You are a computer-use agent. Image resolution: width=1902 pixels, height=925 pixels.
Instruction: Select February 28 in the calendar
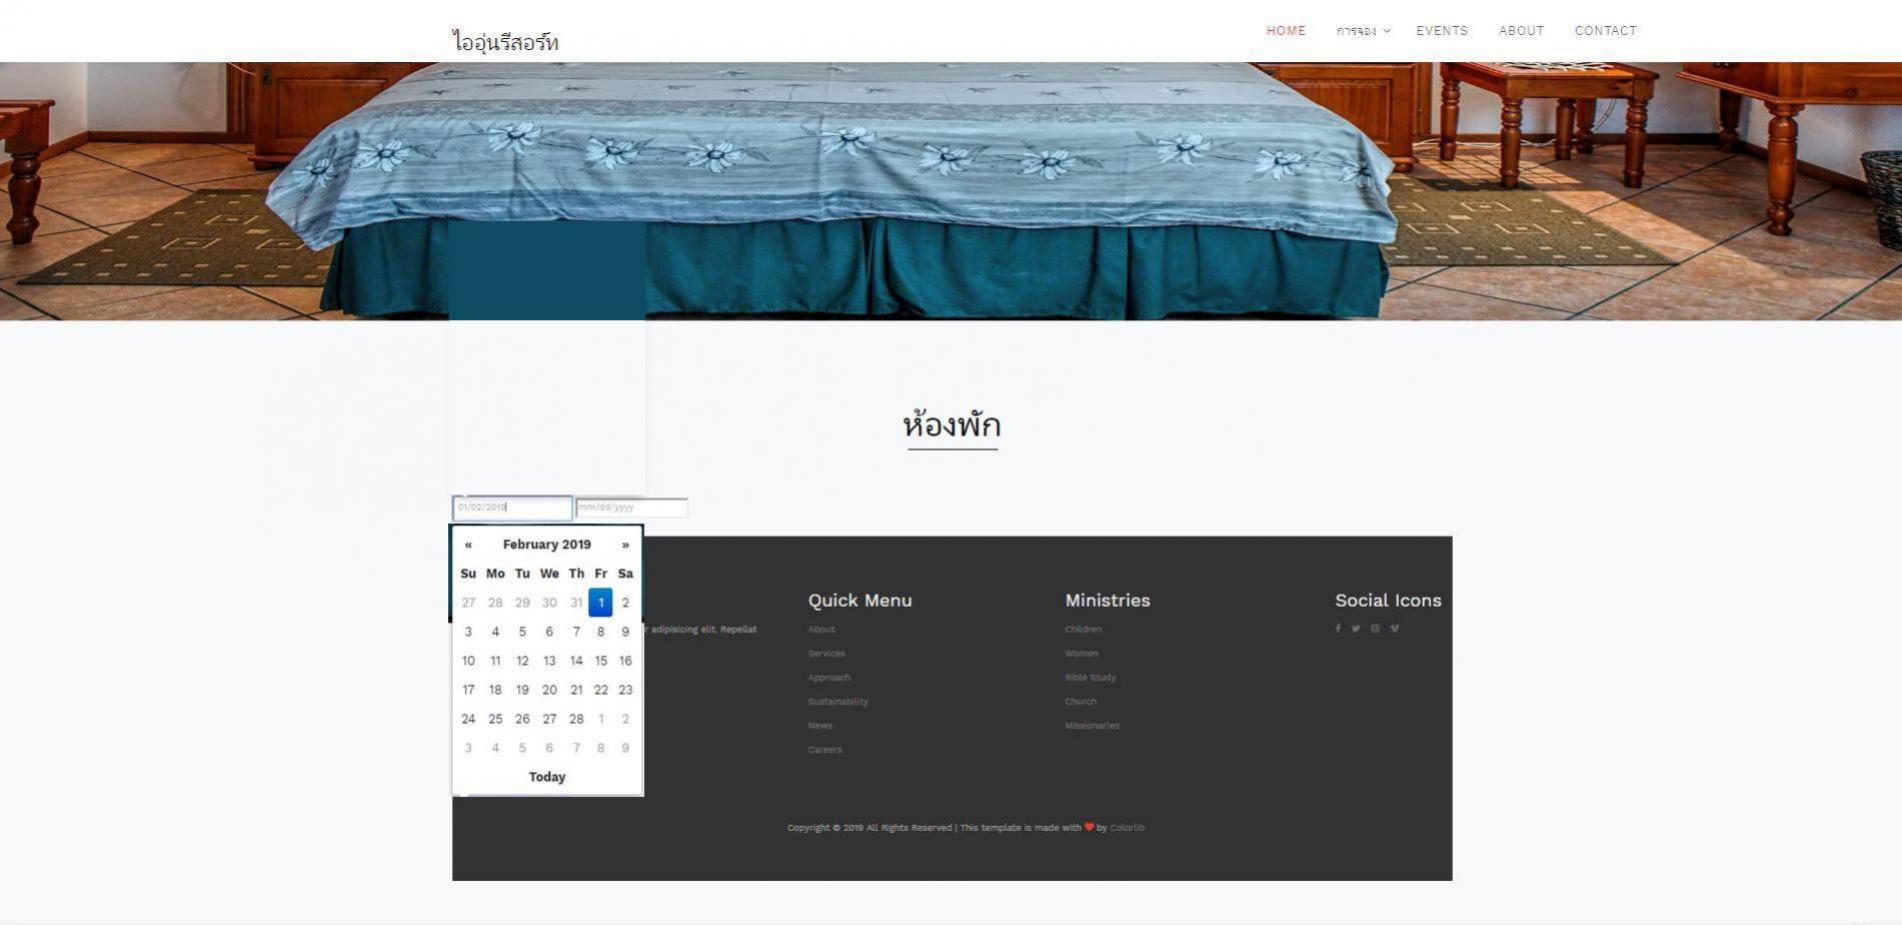(576, 719)
